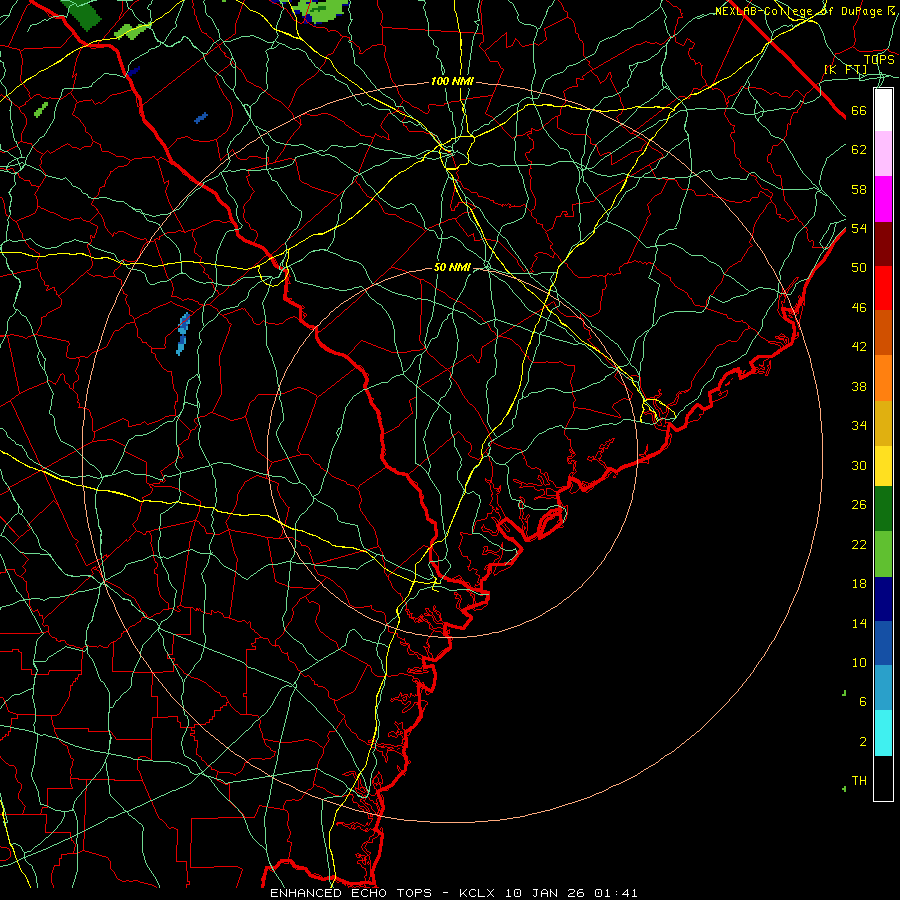
Task: Click the 'TH' threshold label
Action: (x=859, y=781)
